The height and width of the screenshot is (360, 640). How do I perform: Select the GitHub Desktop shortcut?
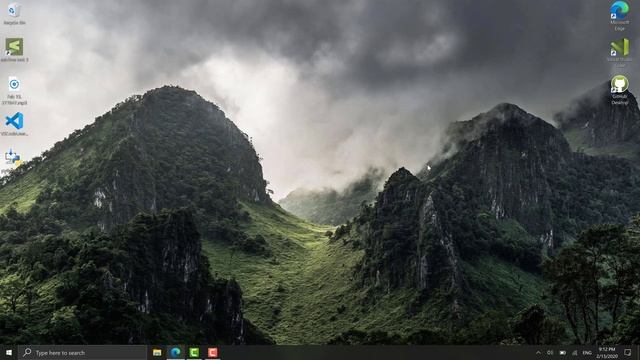pos(620,90)
